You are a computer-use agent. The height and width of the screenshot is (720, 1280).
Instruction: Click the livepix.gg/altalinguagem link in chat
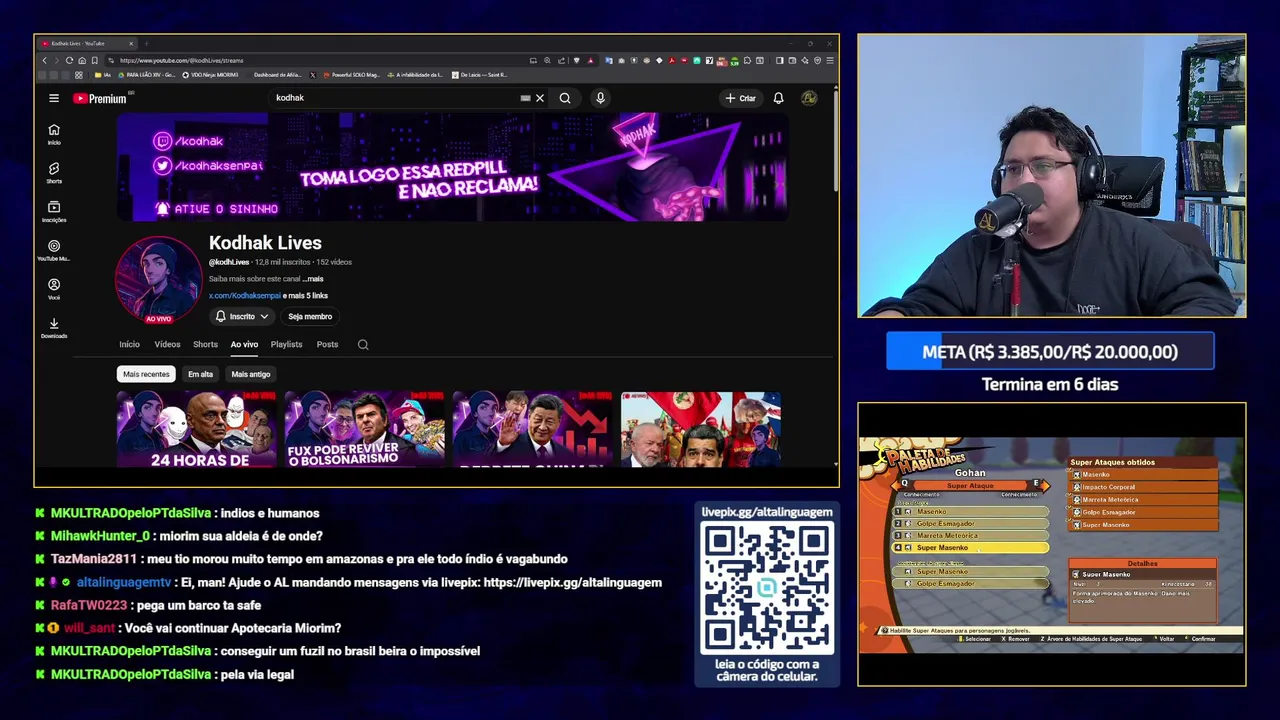click(572, 582)
